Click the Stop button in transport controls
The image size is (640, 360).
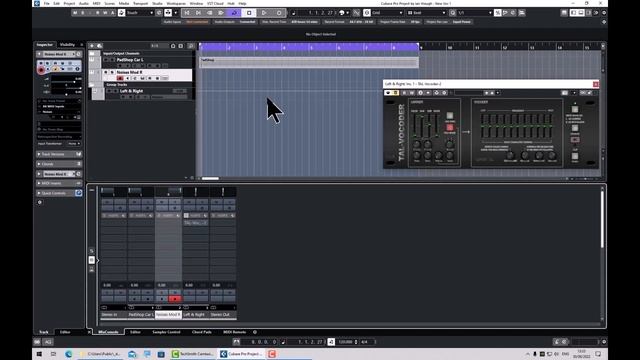tap(249, 13)
